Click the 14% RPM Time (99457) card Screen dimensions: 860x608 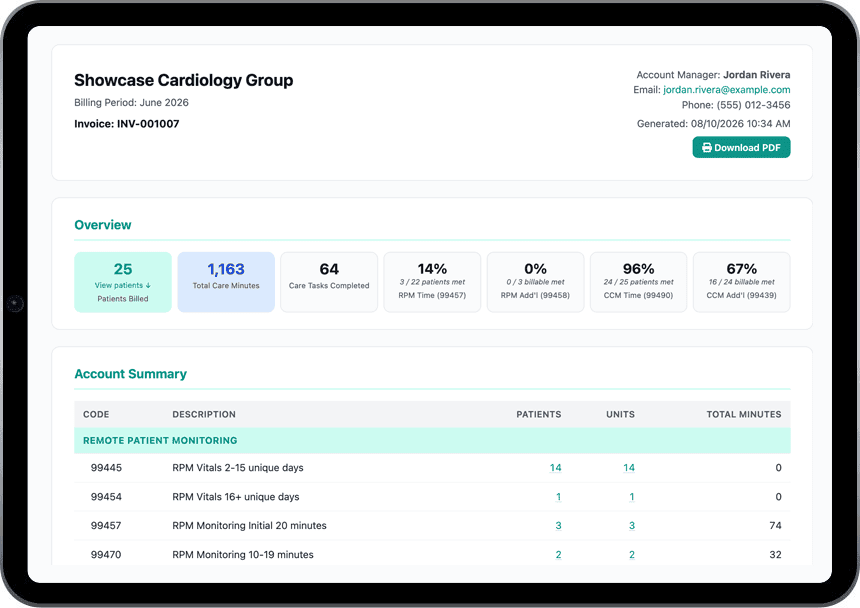click(432, 282)
